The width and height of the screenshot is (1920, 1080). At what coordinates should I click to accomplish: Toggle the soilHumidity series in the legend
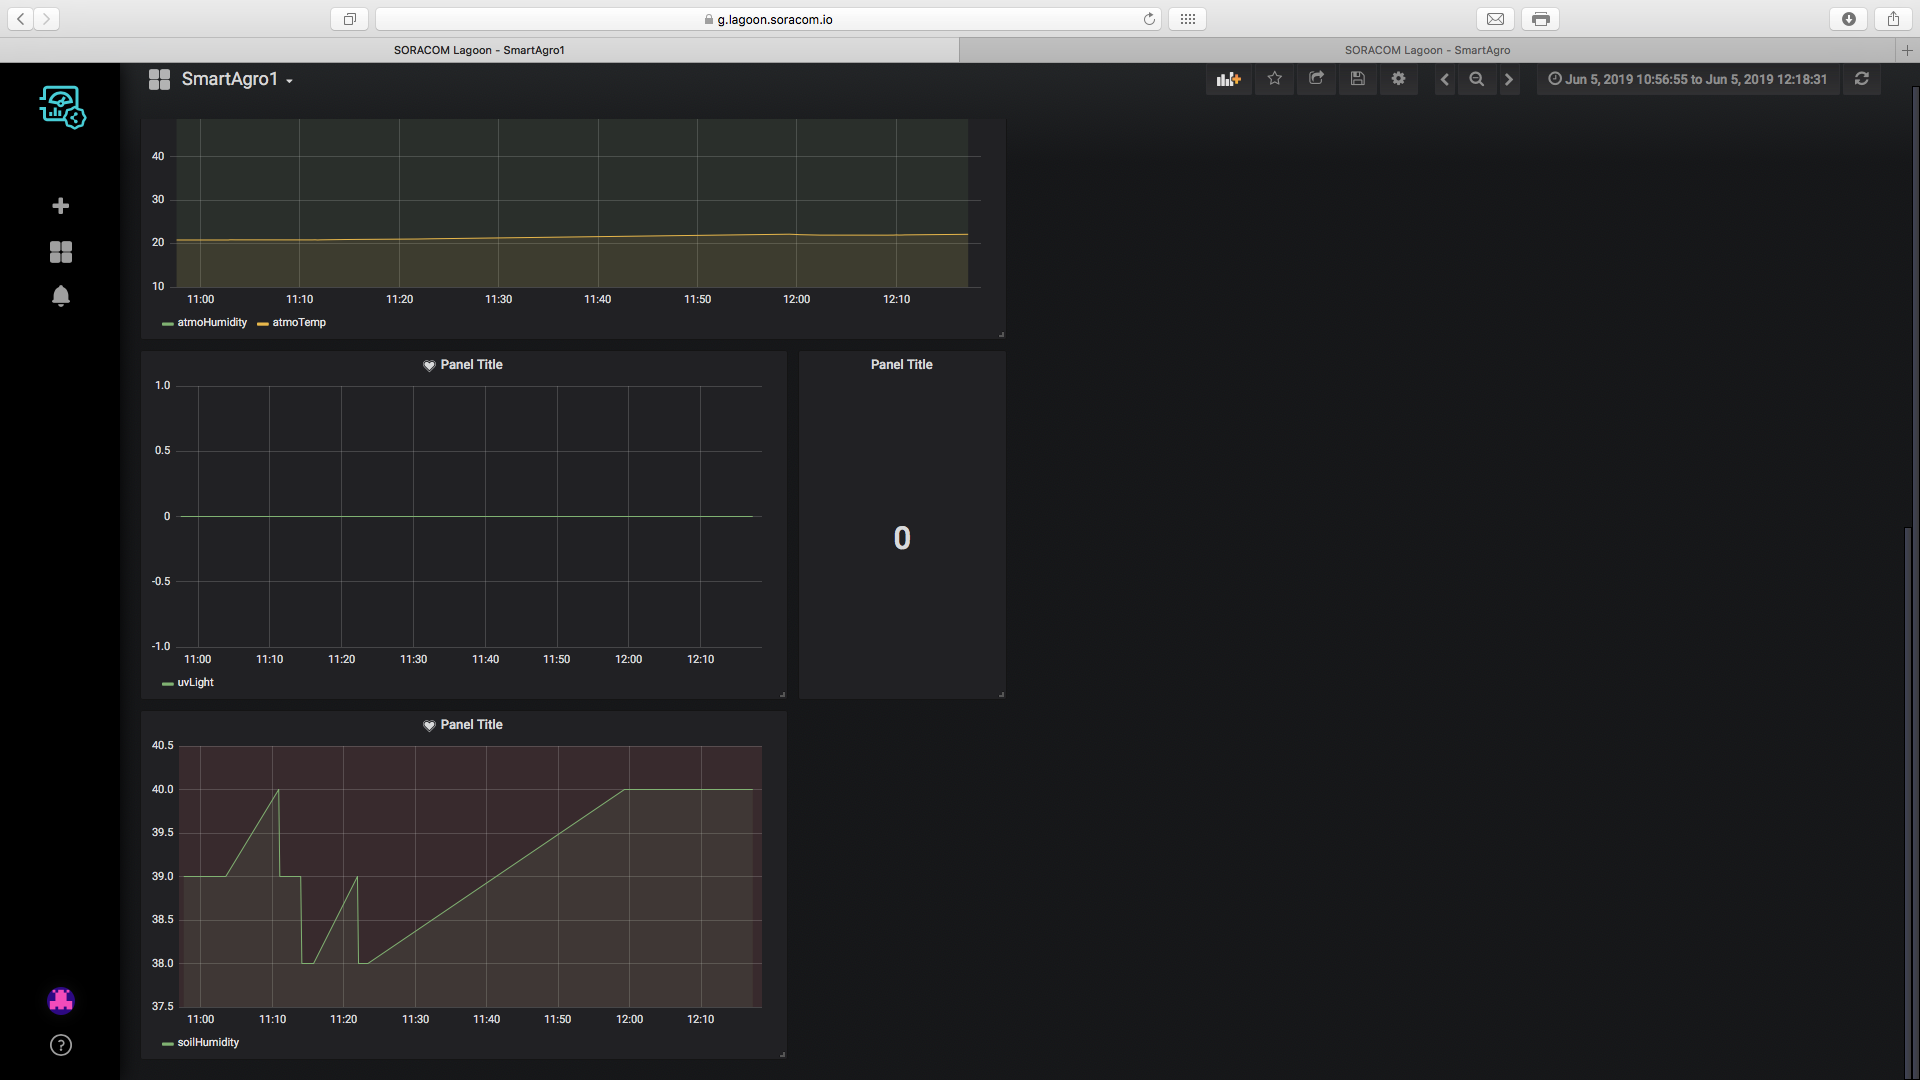pos(208,1042)
